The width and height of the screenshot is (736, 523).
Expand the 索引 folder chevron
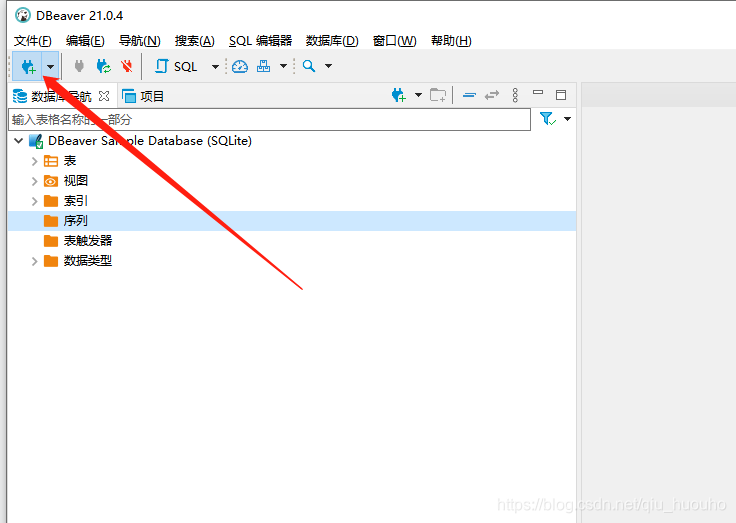[x=34, y=201]
